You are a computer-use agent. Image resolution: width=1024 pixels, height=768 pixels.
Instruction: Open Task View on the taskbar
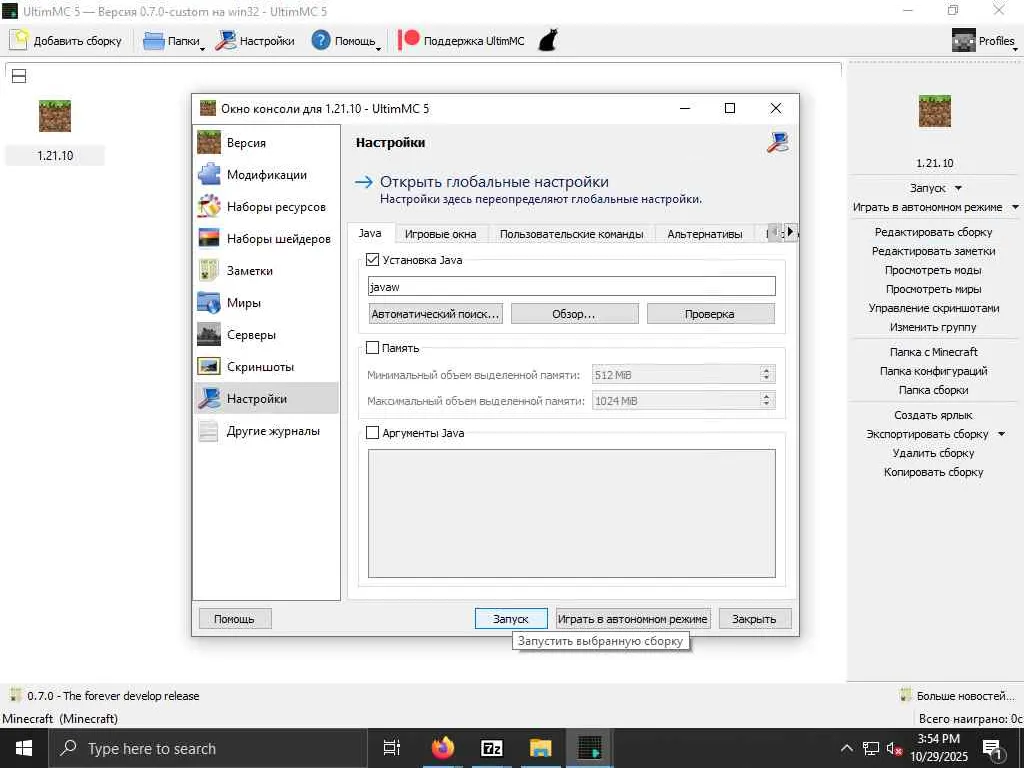[x=392, y=748]
